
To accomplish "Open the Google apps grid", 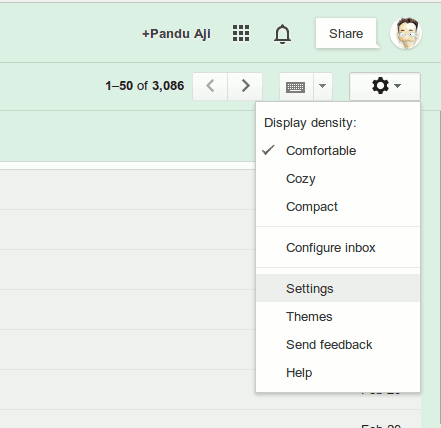I will tap(241, 33).
